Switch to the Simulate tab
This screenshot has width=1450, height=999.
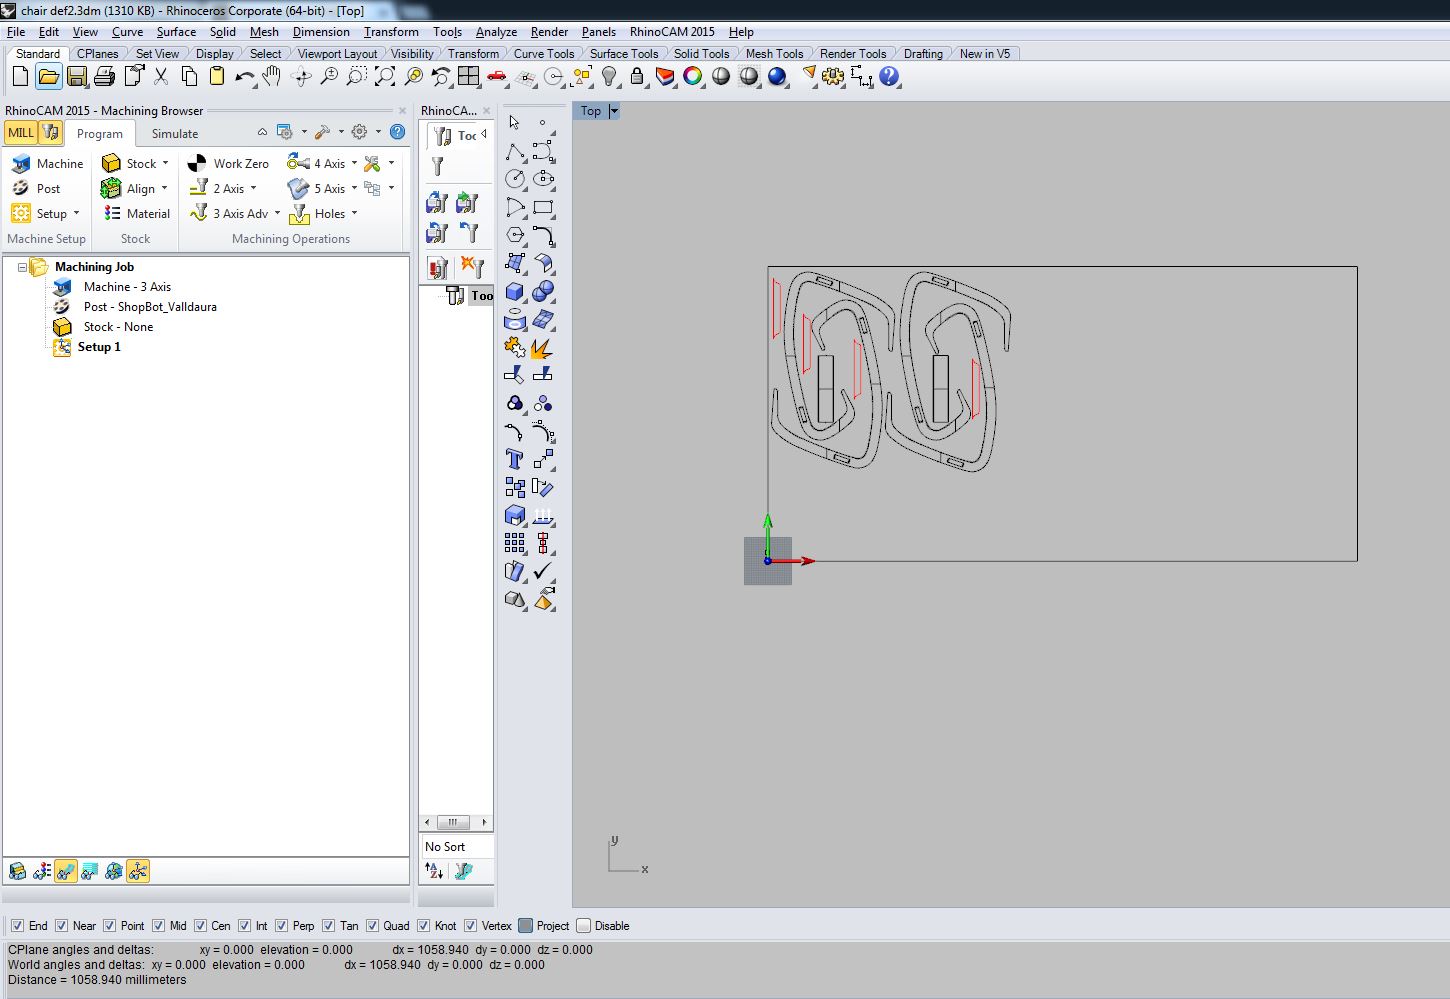[175, 133]
